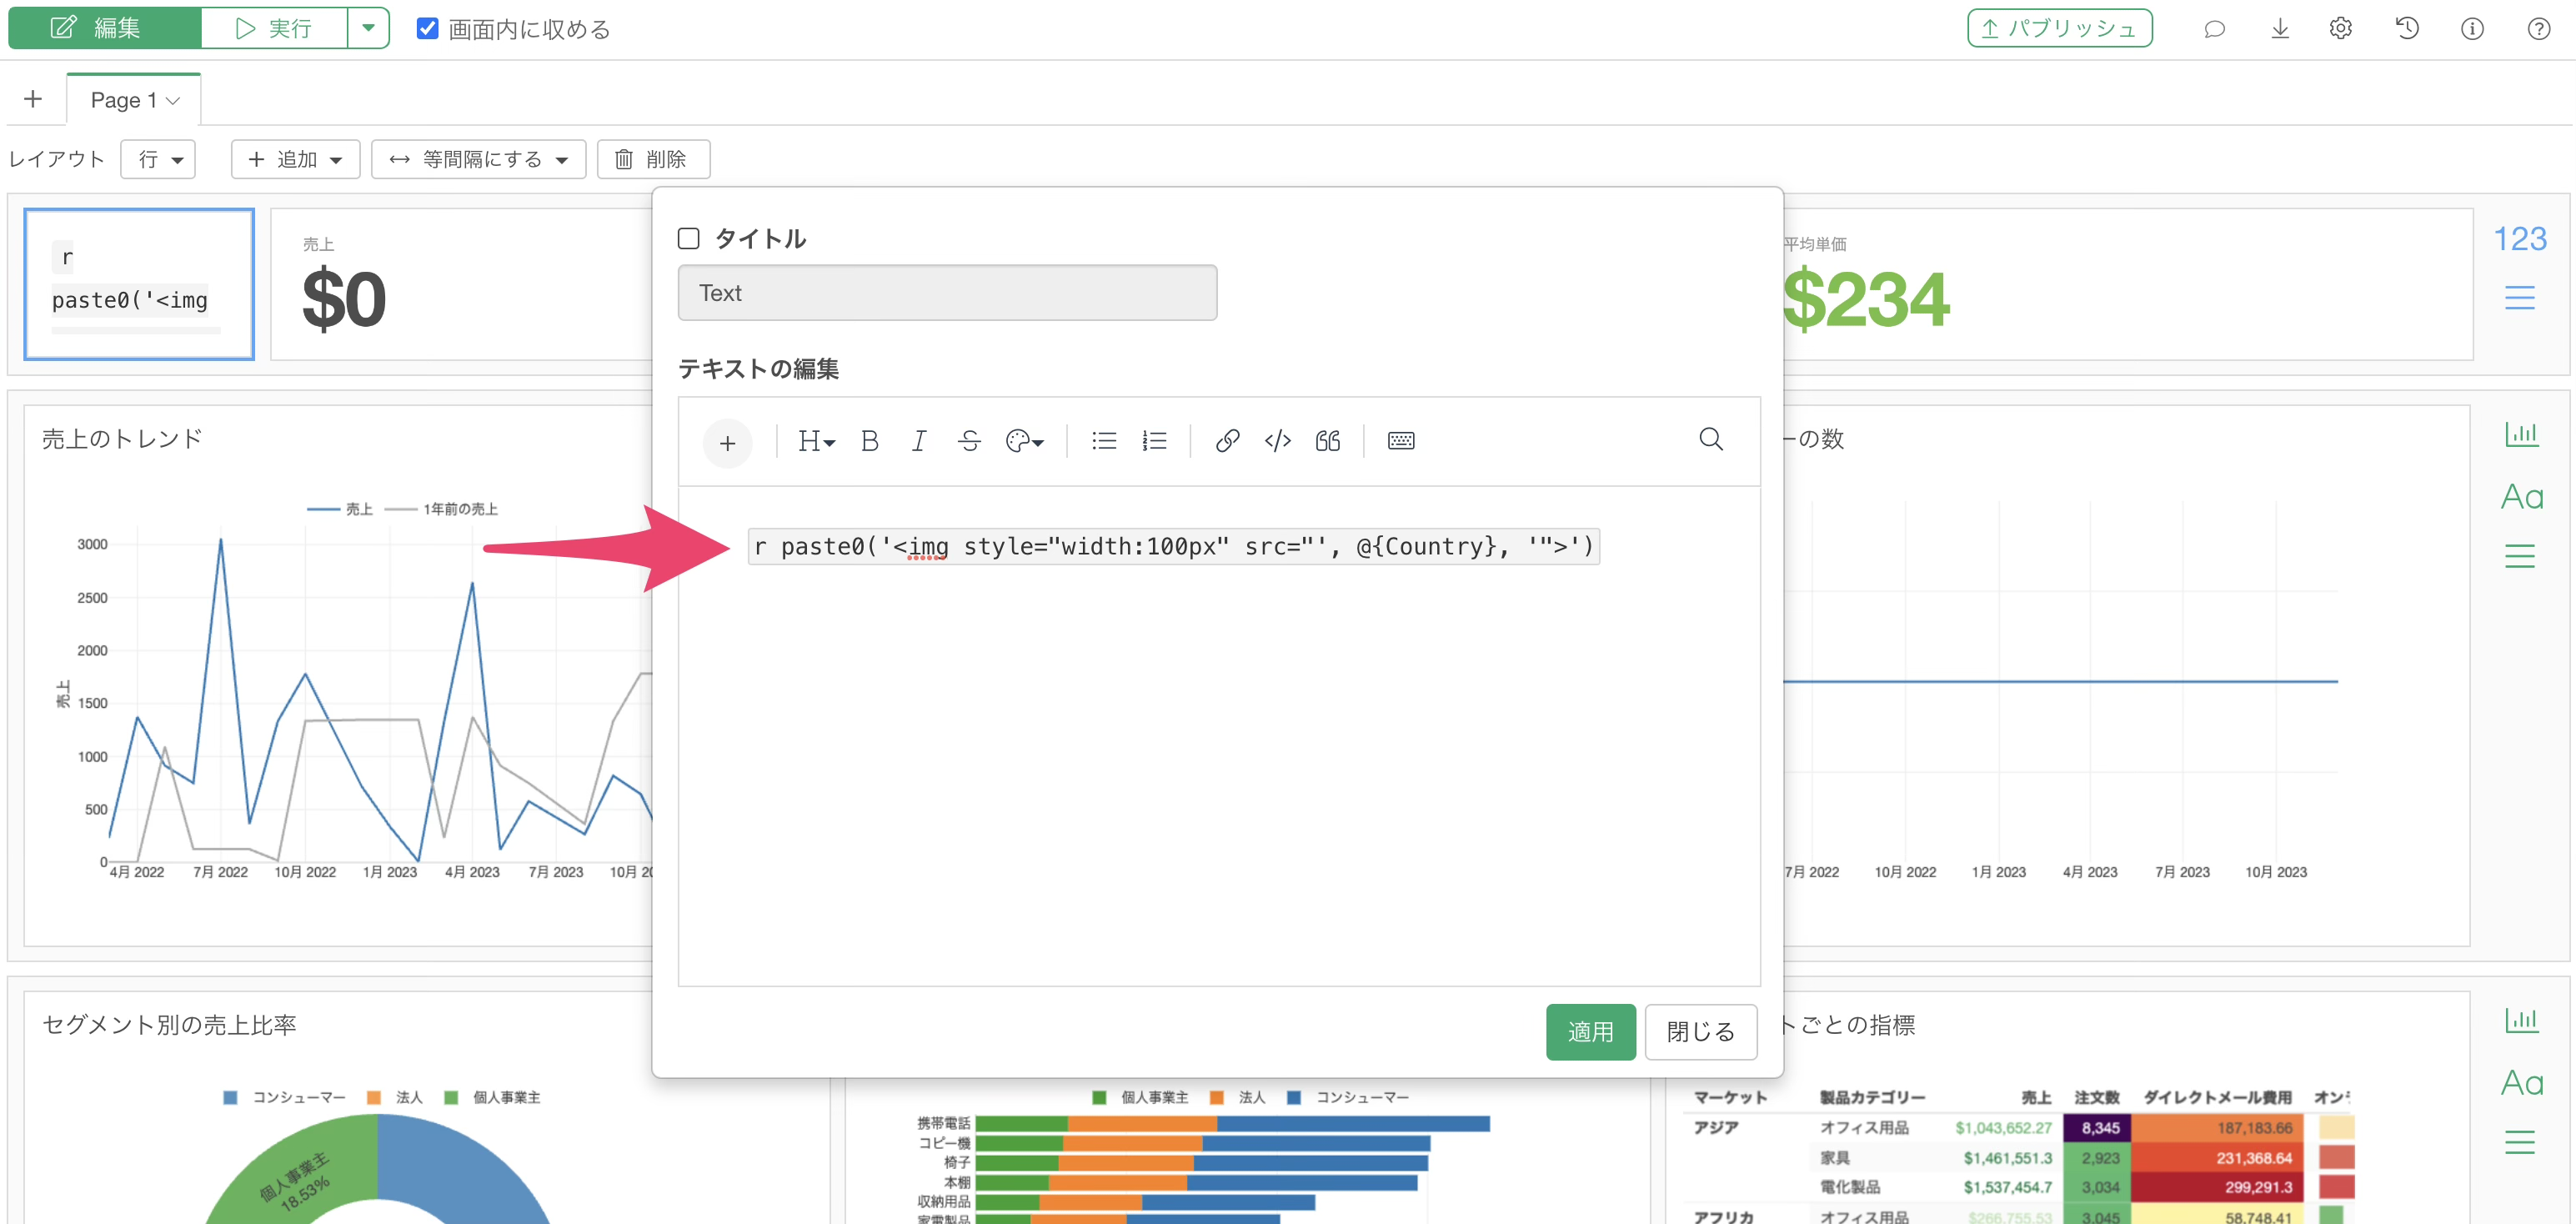Viewport: 2576px width, 1224px height.
Task: Click the insert plus button in editor
Action: pyautogui.click(x=727, y=442)
